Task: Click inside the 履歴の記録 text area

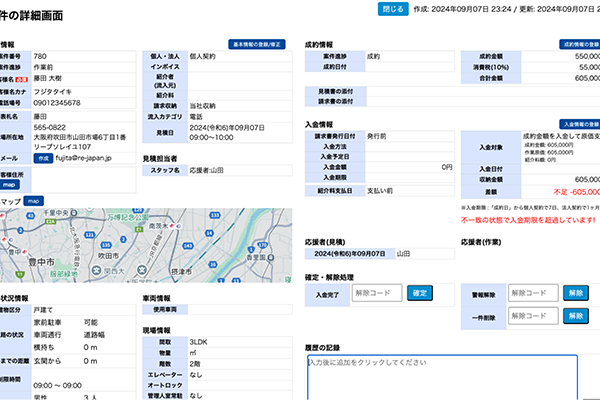Action: (x=440, y=375)
